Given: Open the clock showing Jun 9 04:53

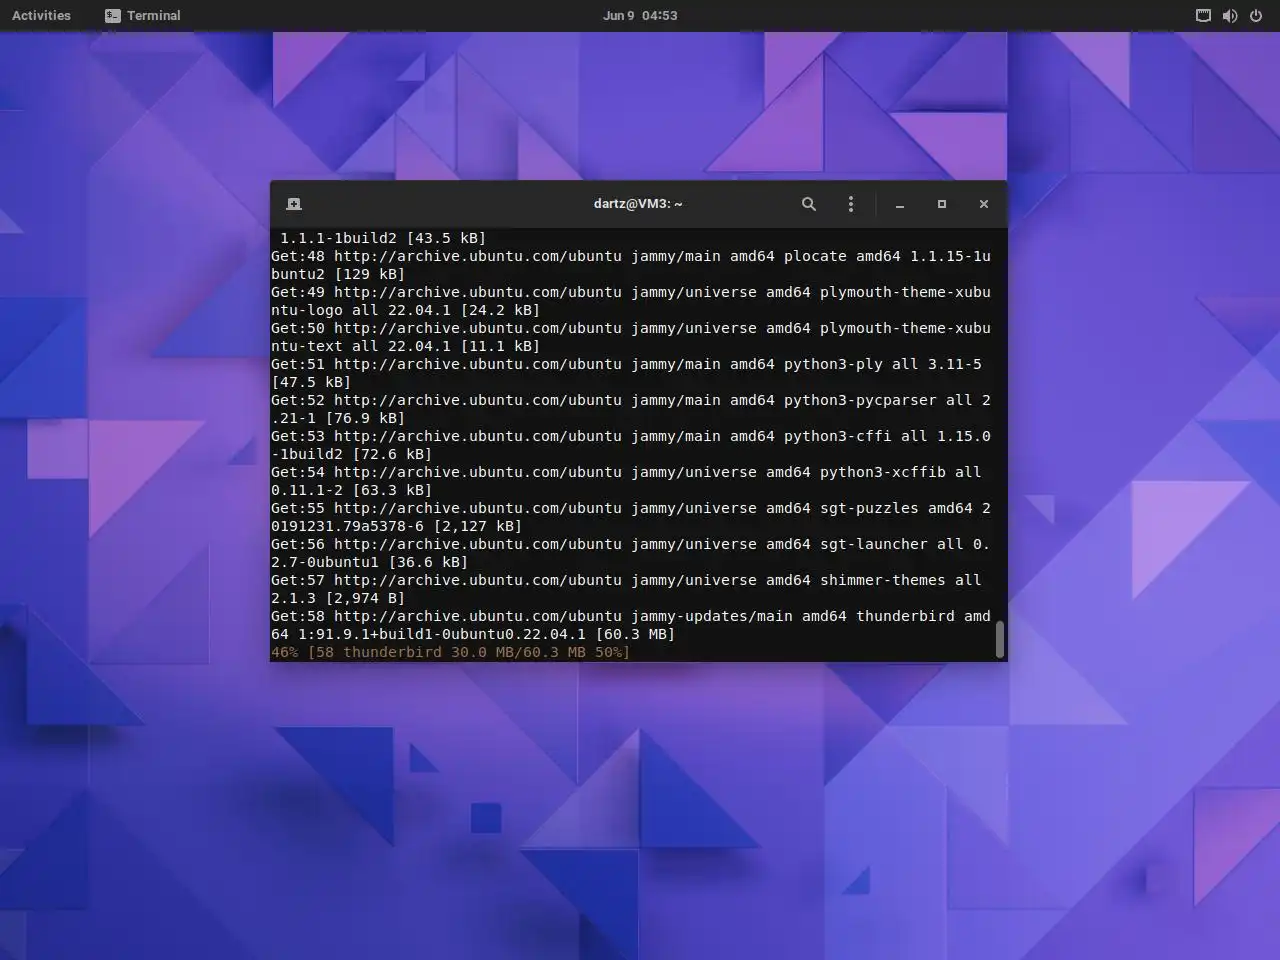Looking at the screenshot, I should (640, 15).
